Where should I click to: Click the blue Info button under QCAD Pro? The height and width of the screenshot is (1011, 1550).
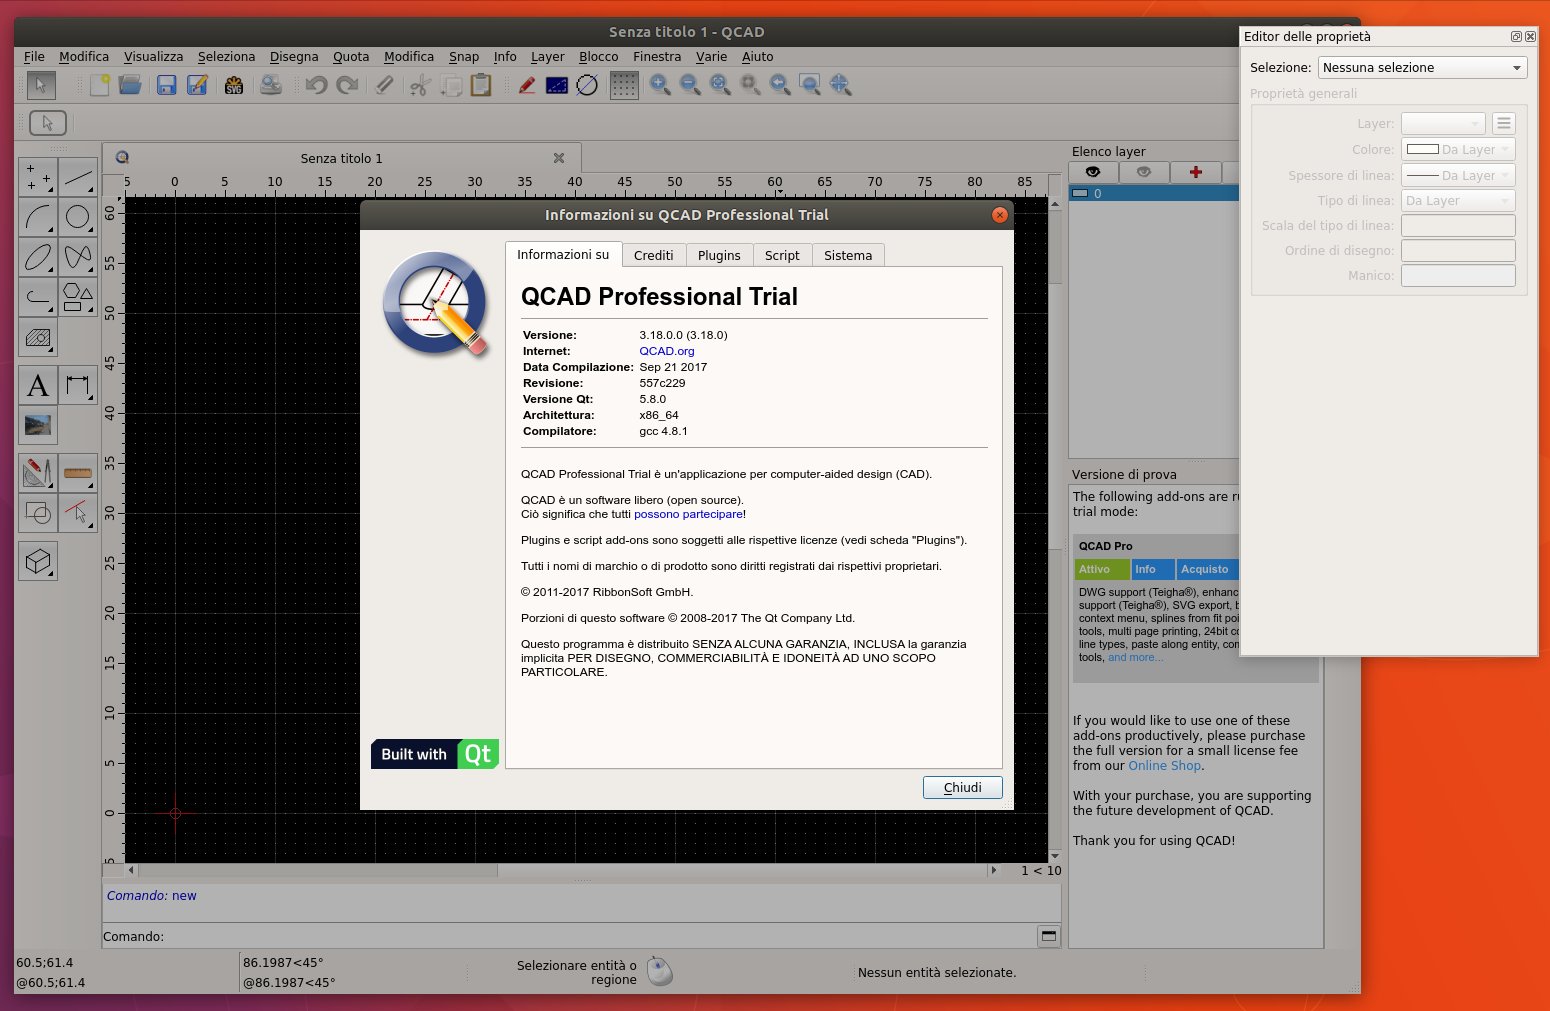point(1153,569)
